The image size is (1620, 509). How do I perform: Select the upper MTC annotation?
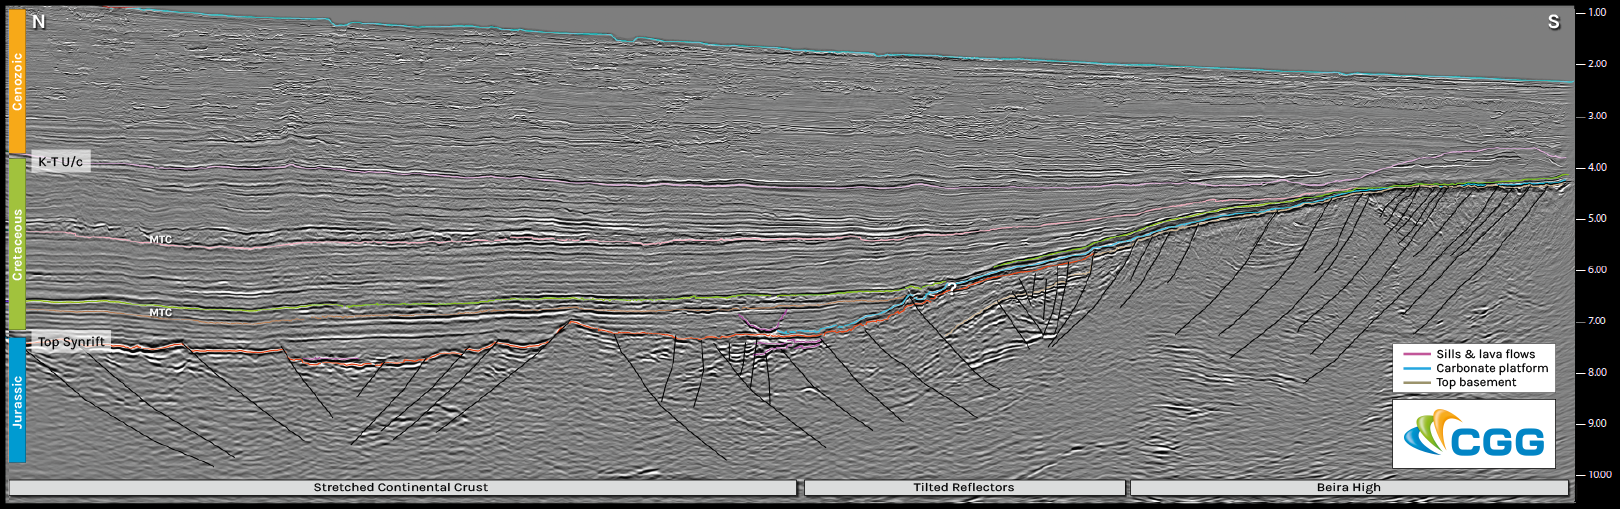tap(160, 240)
